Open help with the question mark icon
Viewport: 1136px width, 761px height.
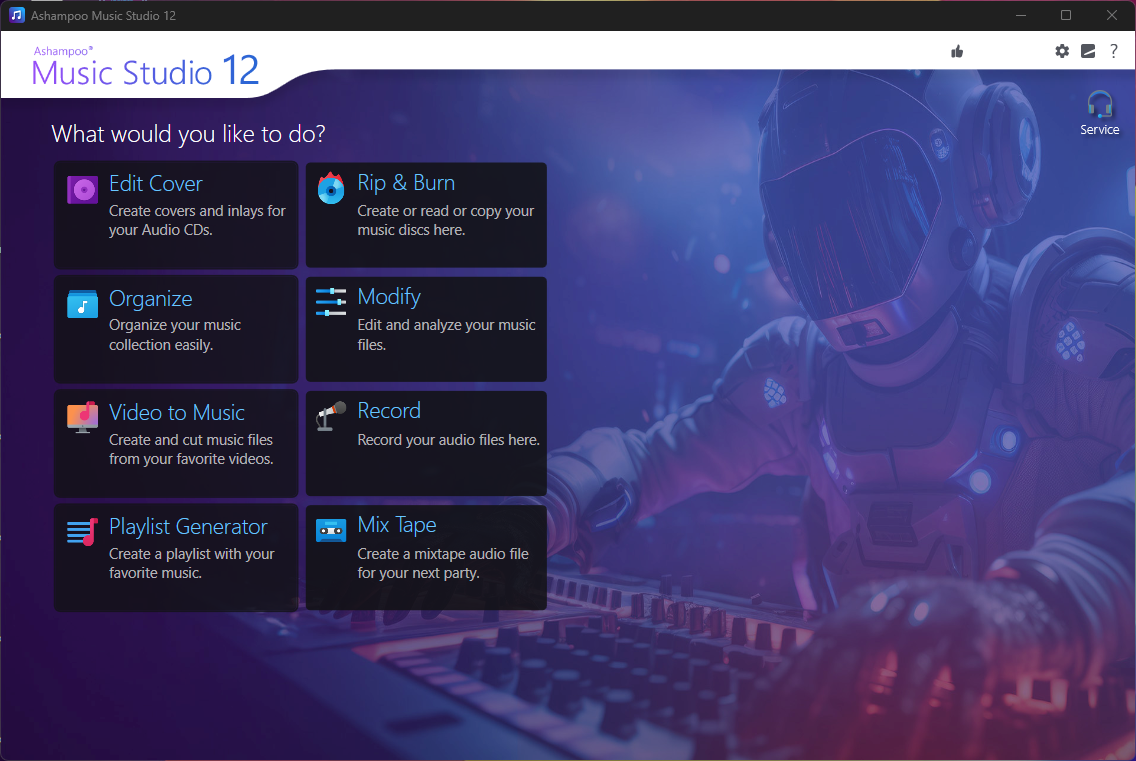pos(1114,51)
